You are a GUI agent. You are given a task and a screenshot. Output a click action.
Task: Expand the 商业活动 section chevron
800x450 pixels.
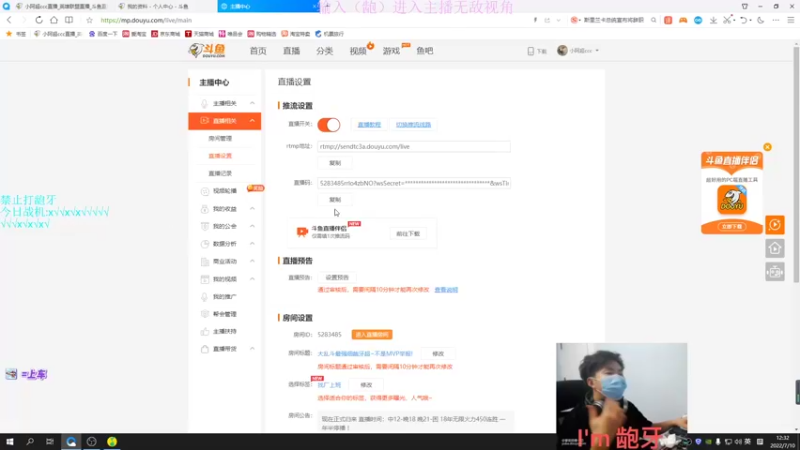pyautogui.click(x=252, y=261)
